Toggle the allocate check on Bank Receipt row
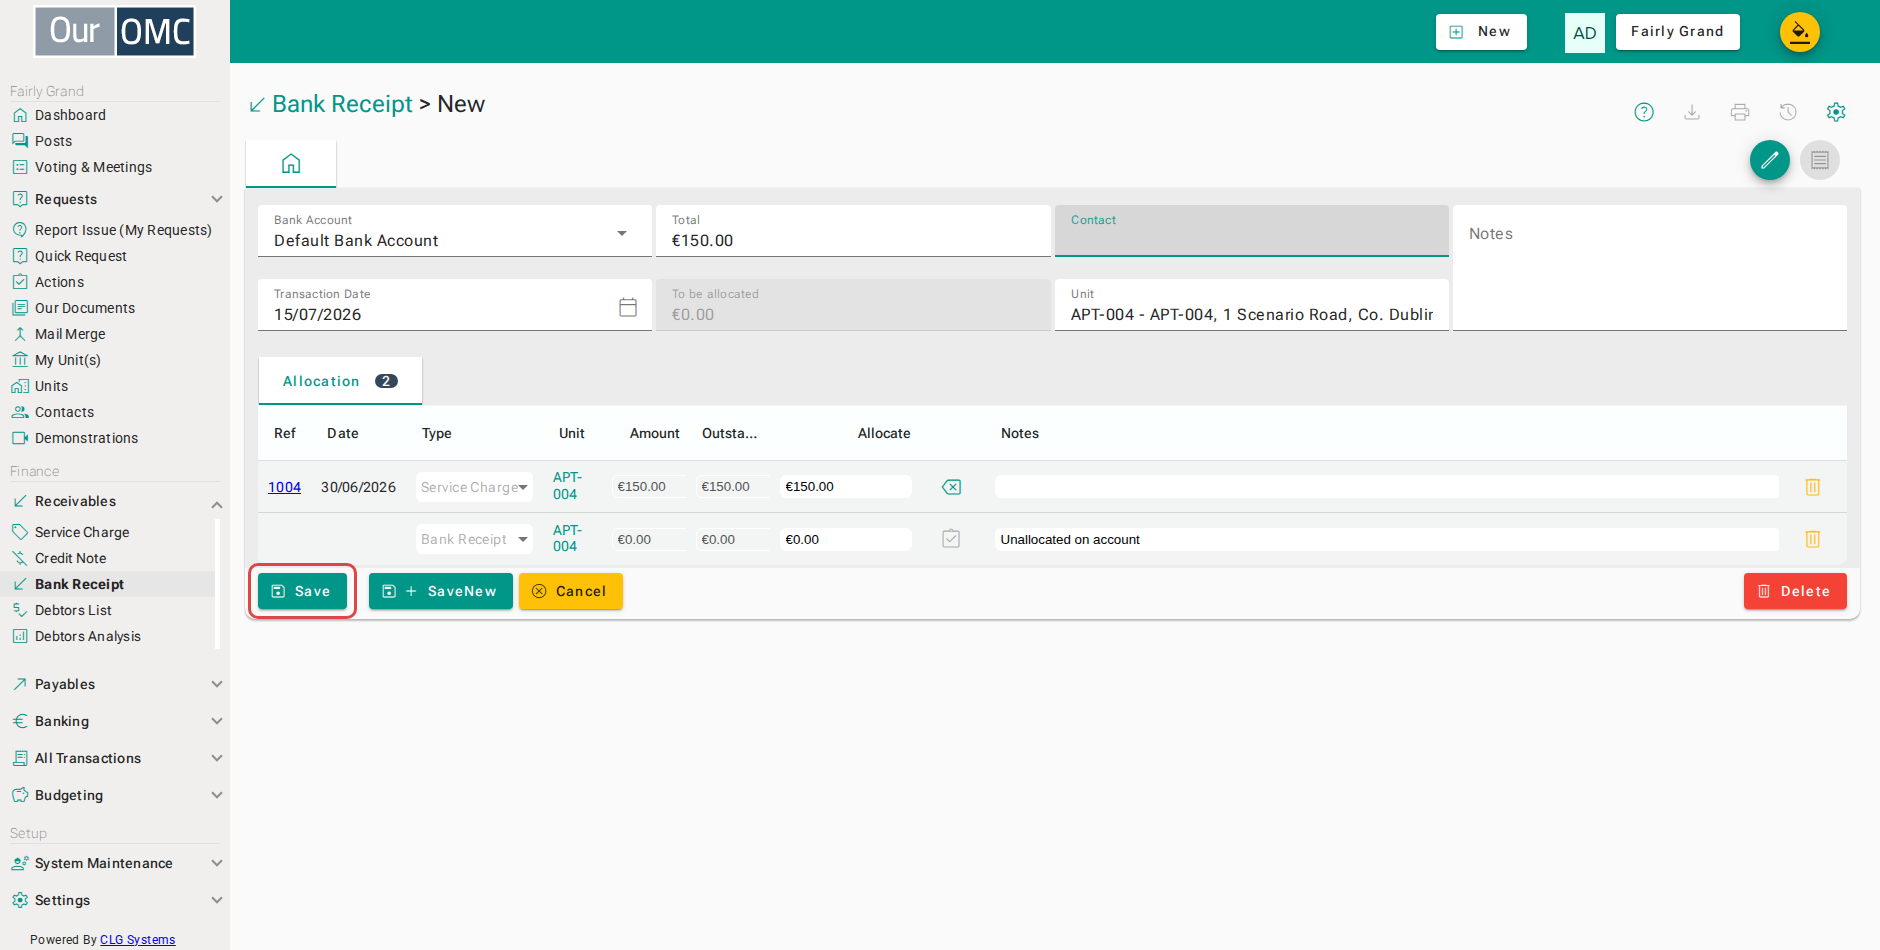 (x=951, y=539)
